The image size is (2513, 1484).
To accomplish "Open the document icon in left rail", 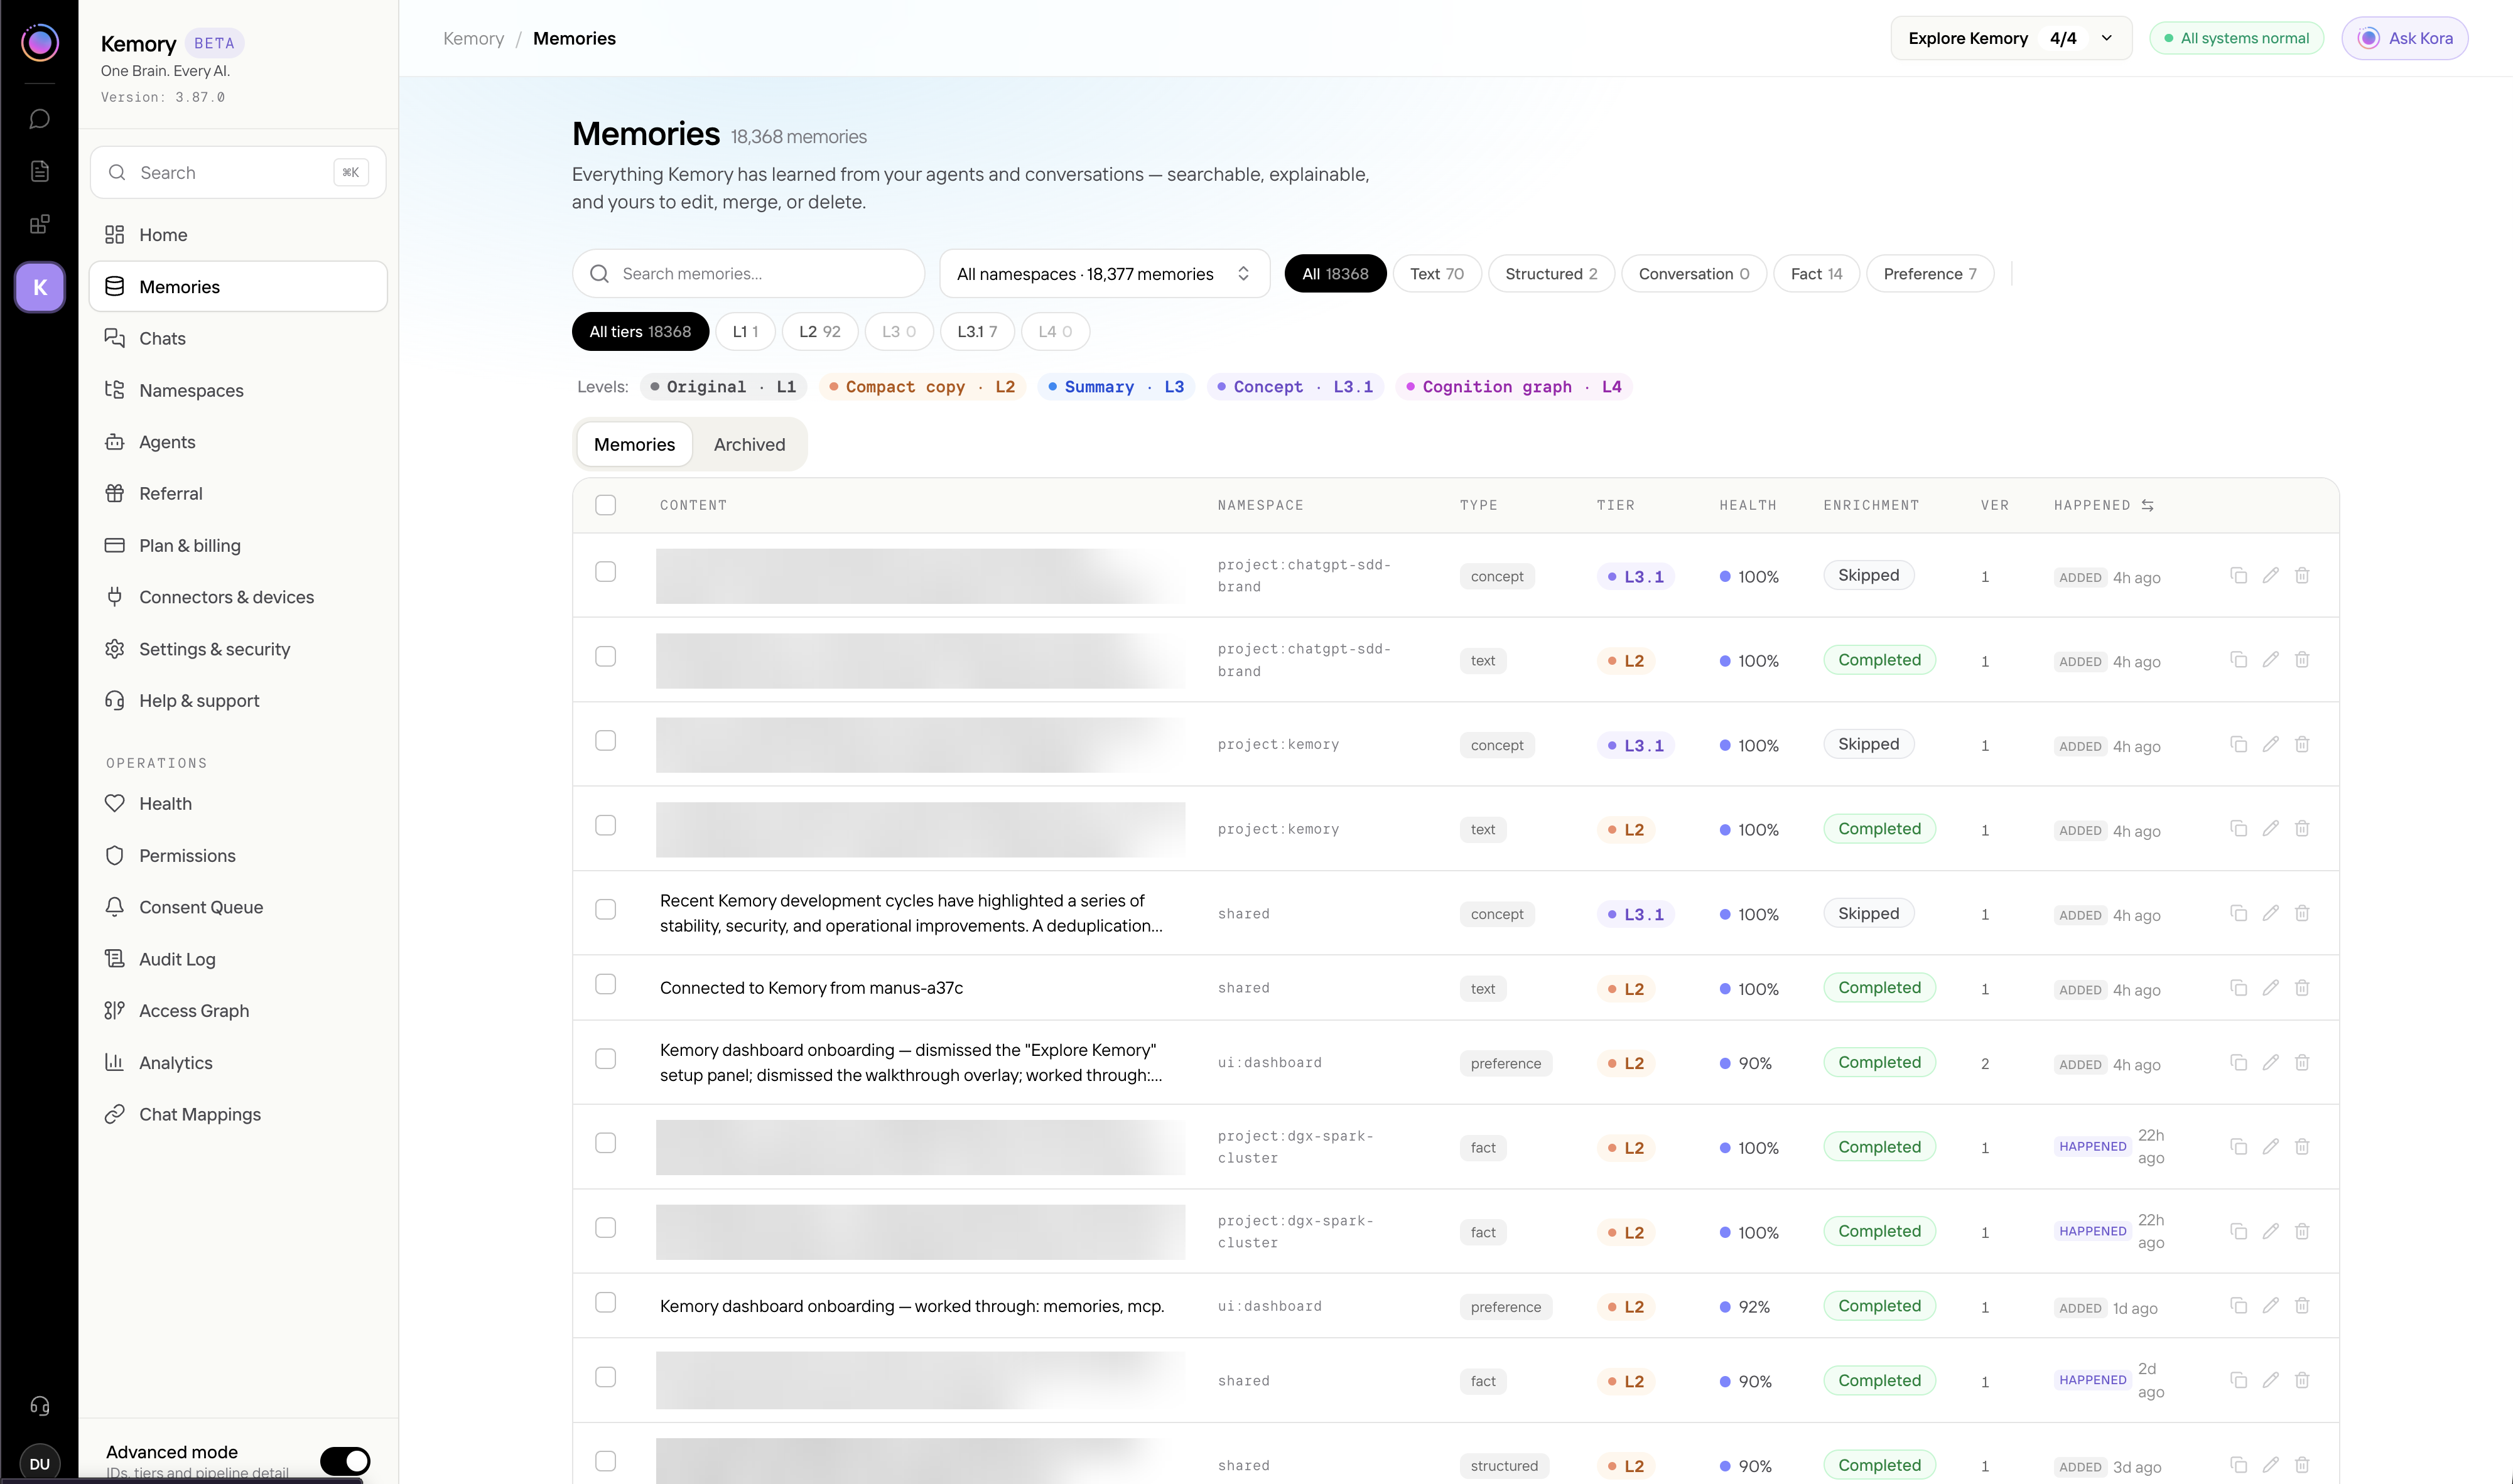I will pyautogui.click(x=39, y=171).
